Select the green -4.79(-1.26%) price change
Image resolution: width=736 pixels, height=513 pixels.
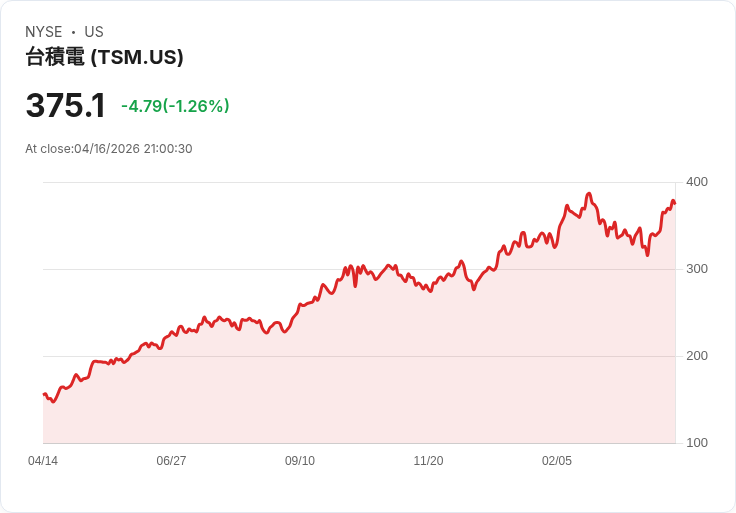pyautogui.click(x=175, y=106)
